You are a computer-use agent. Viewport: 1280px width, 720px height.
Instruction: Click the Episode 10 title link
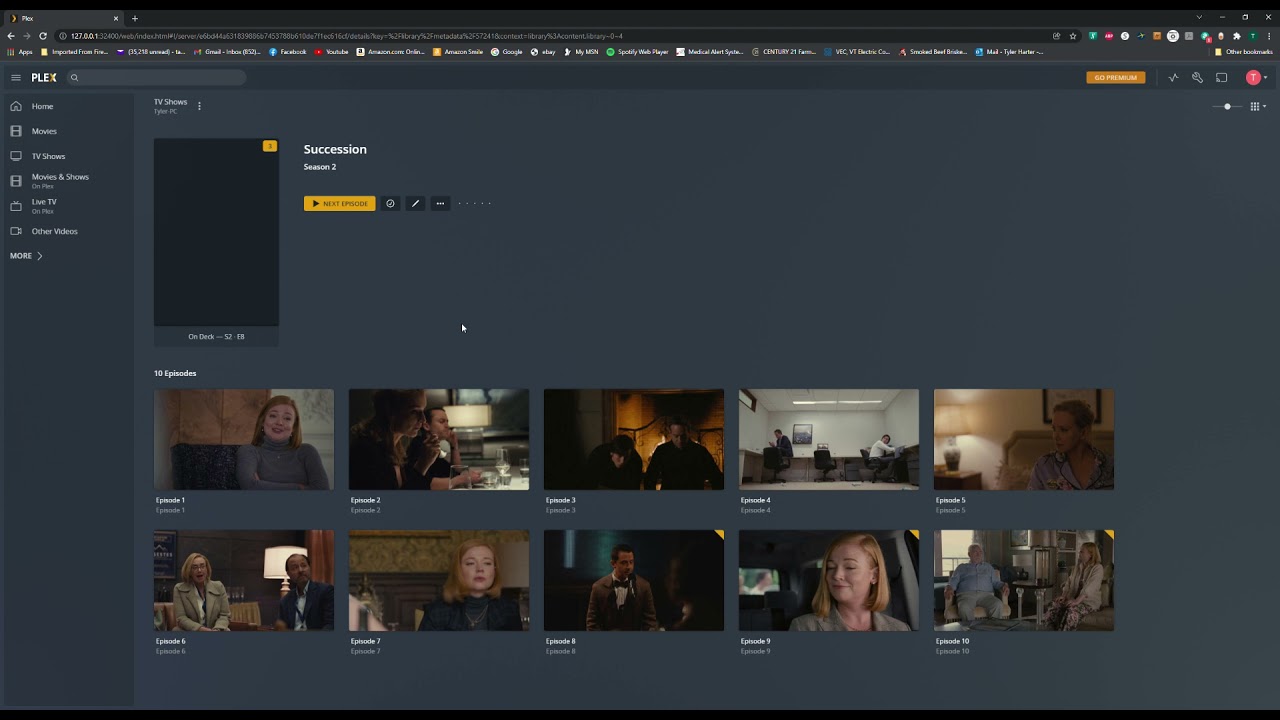pyautogui.click(x=952, y=641)
